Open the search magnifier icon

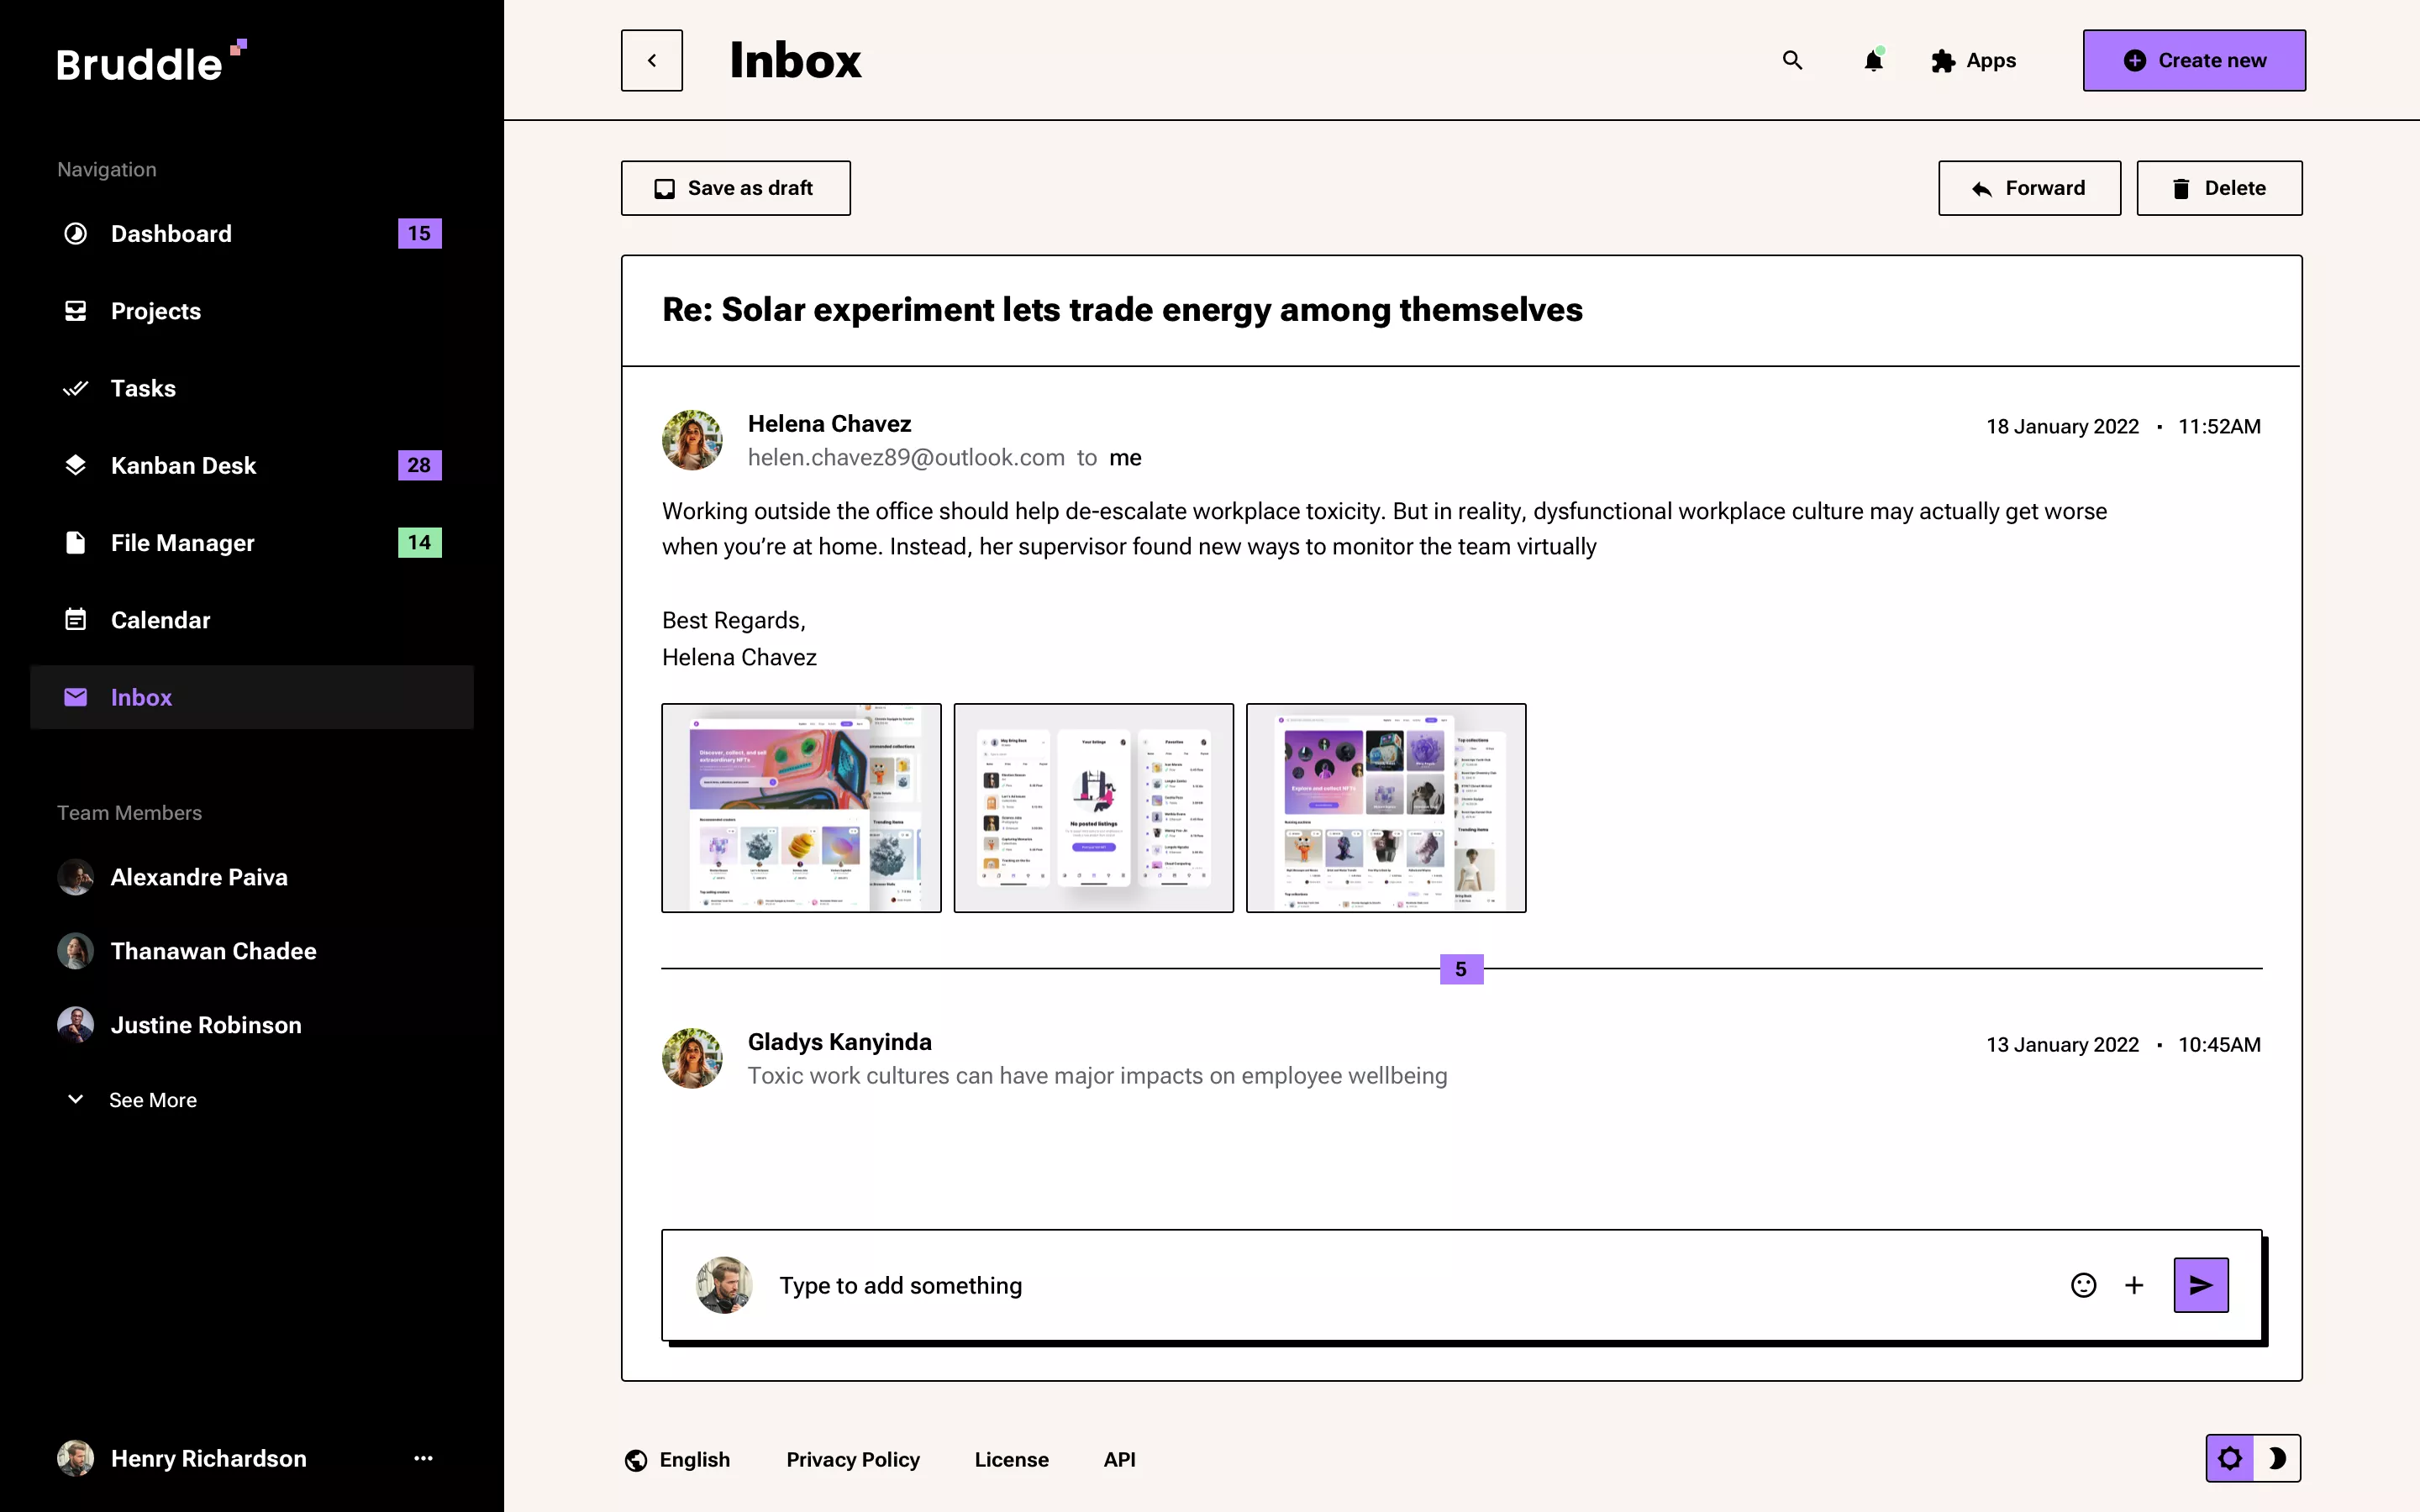pyautogui.click(x=1791, y=60)
